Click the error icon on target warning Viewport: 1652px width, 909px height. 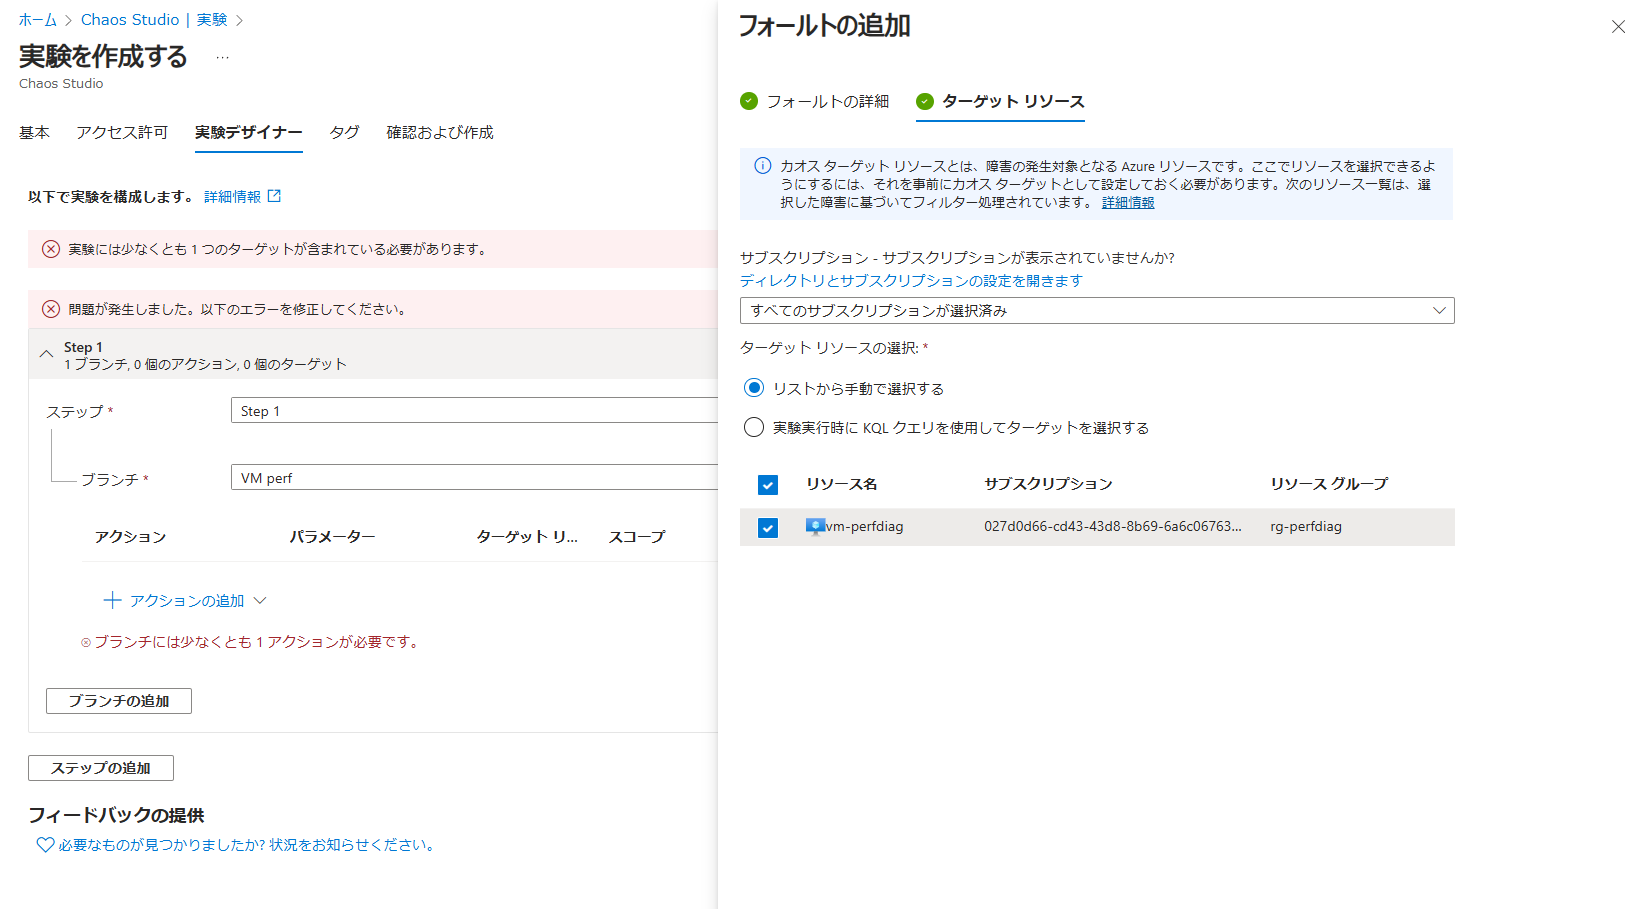coord(51,249)
